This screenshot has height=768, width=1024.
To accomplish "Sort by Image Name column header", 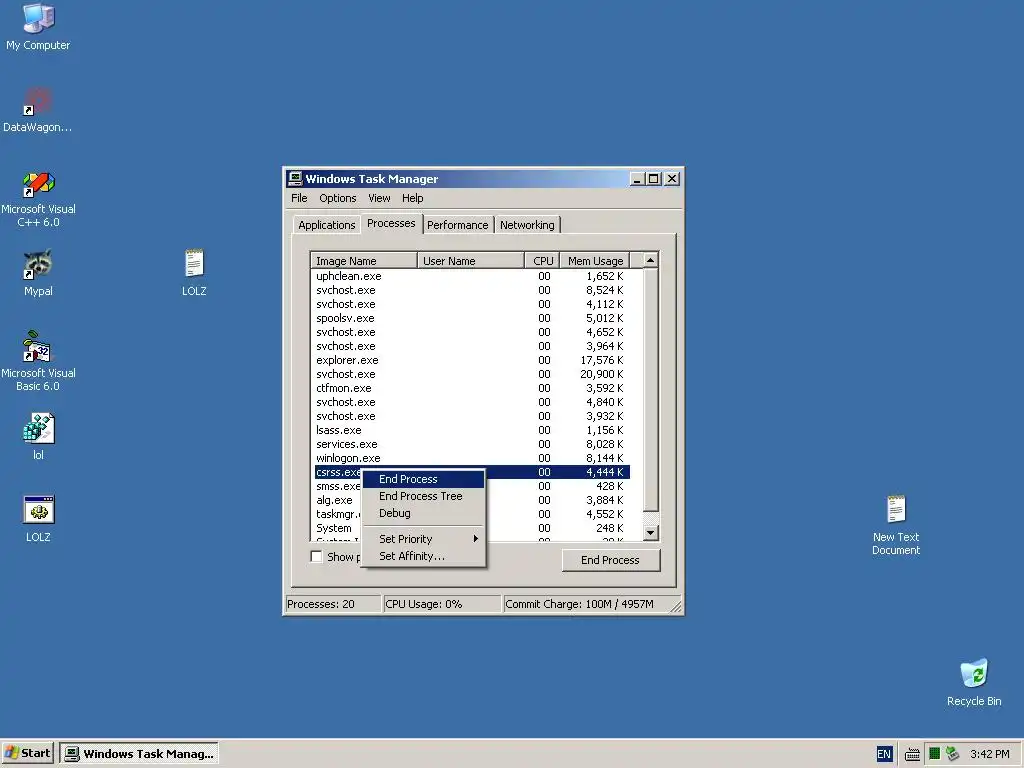I will coord(364,261).
